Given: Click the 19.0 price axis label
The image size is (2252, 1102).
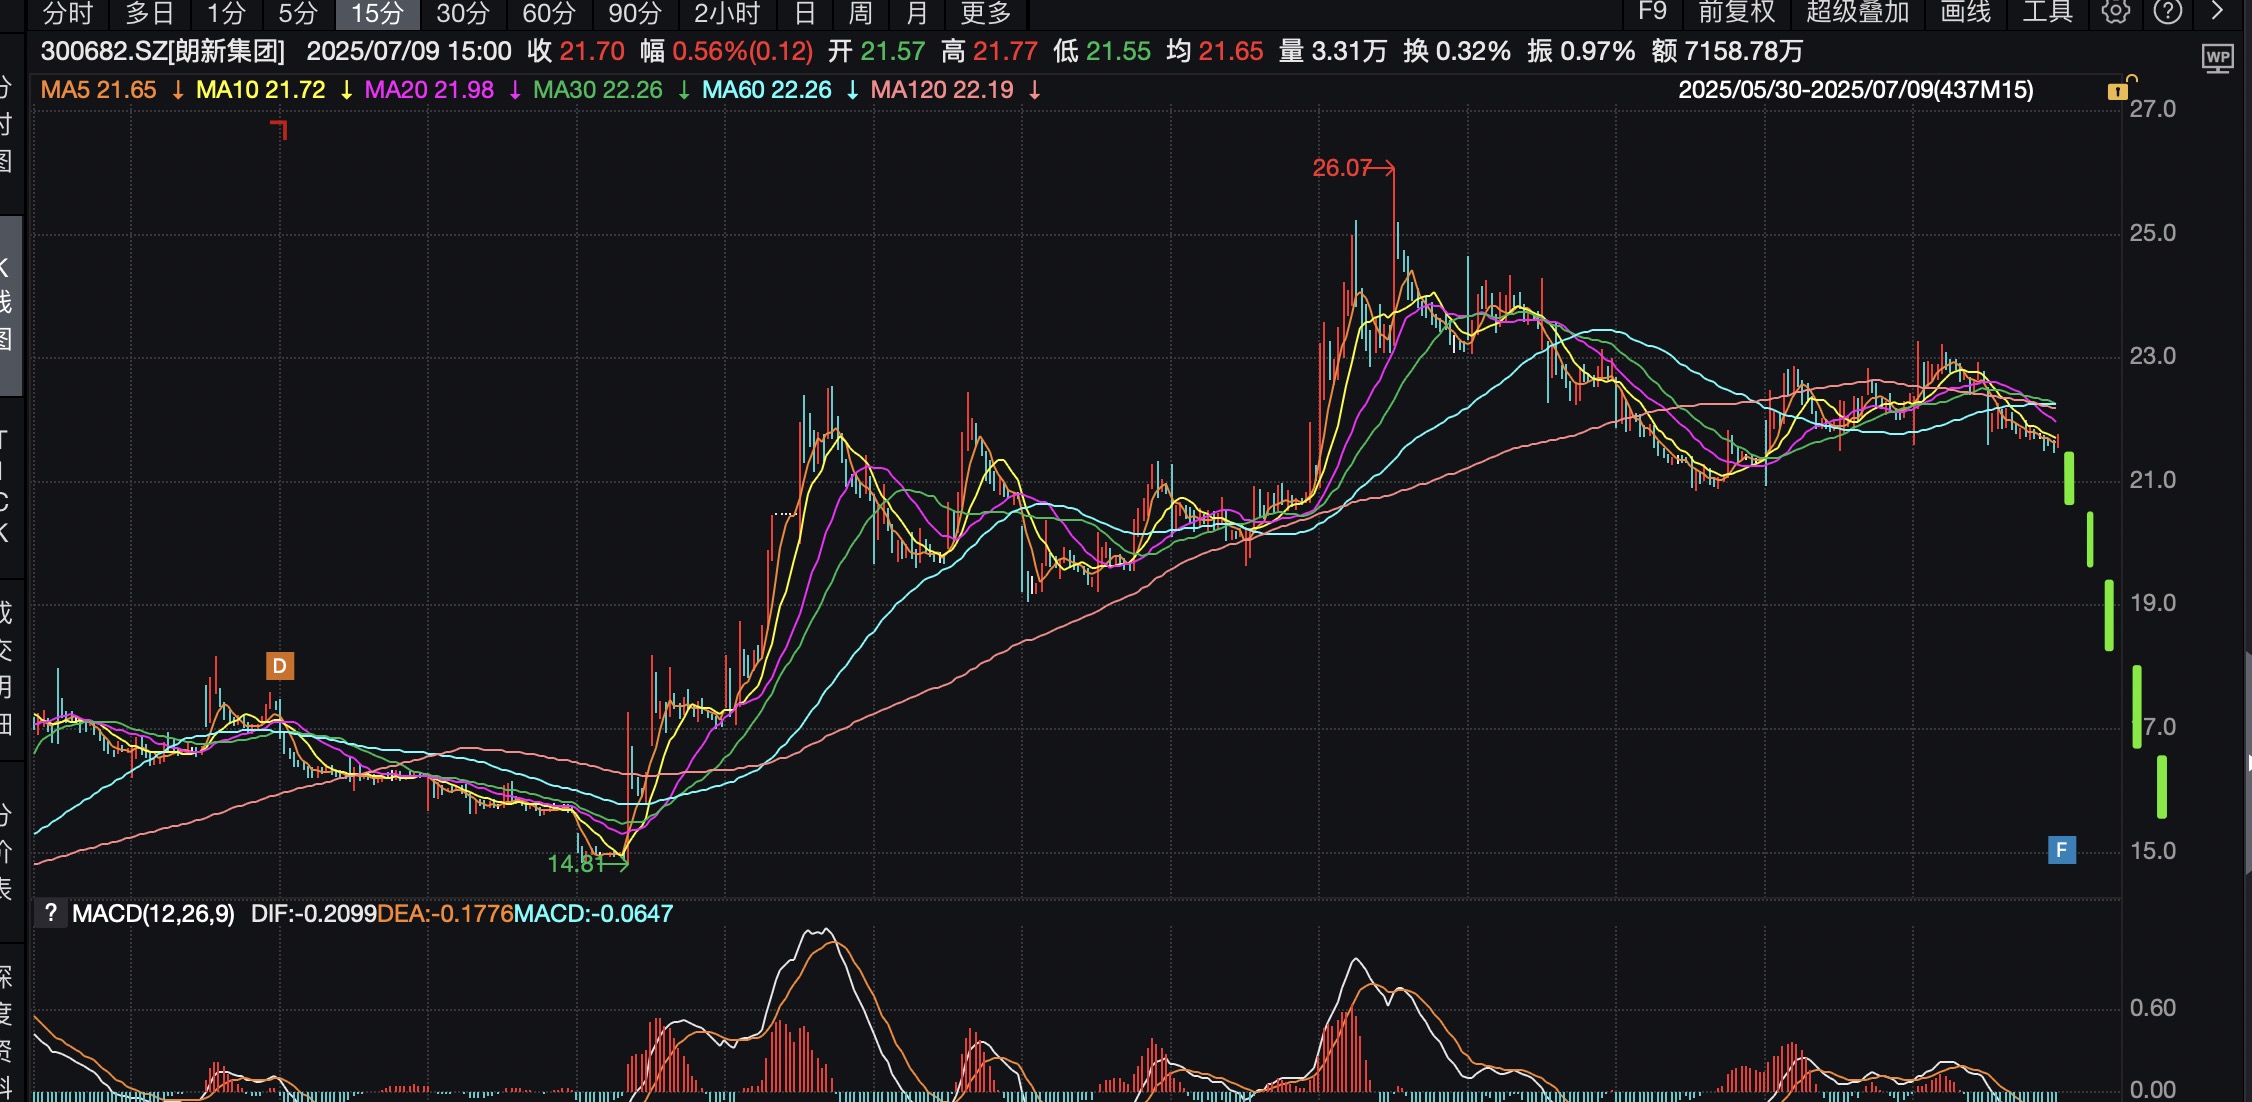Looking at the screenshot, I should (2152, 603).
